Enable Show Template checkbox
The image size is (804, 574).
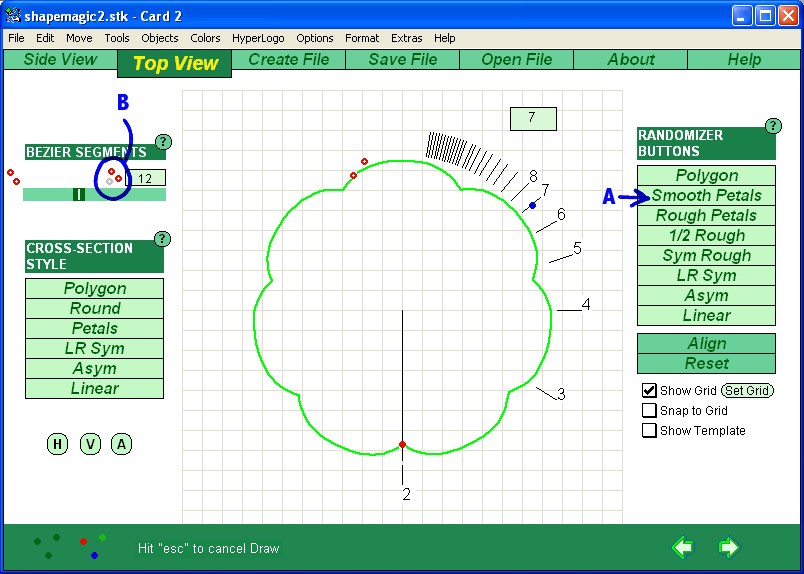649,430
